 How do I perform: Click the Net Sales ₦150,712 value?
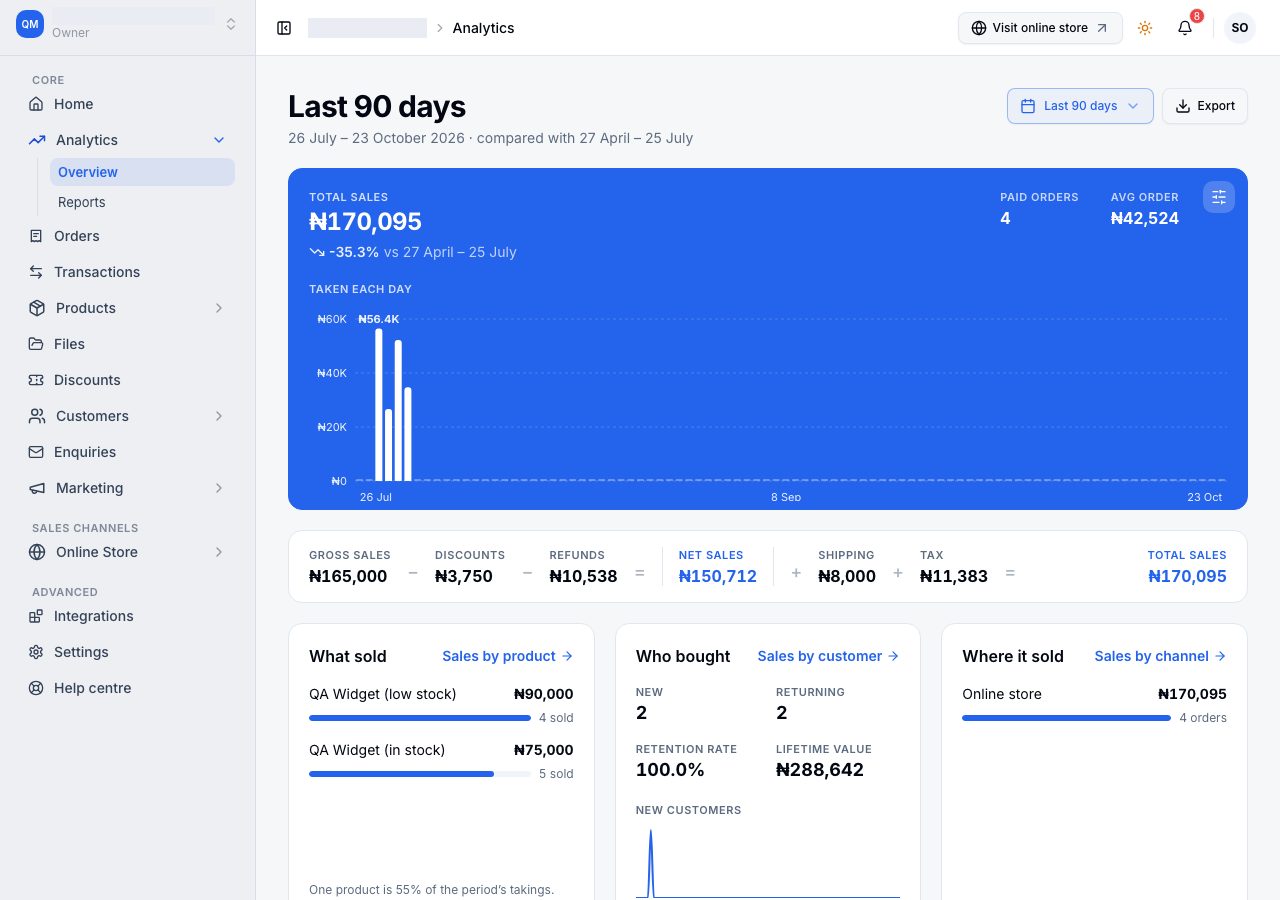718,576
